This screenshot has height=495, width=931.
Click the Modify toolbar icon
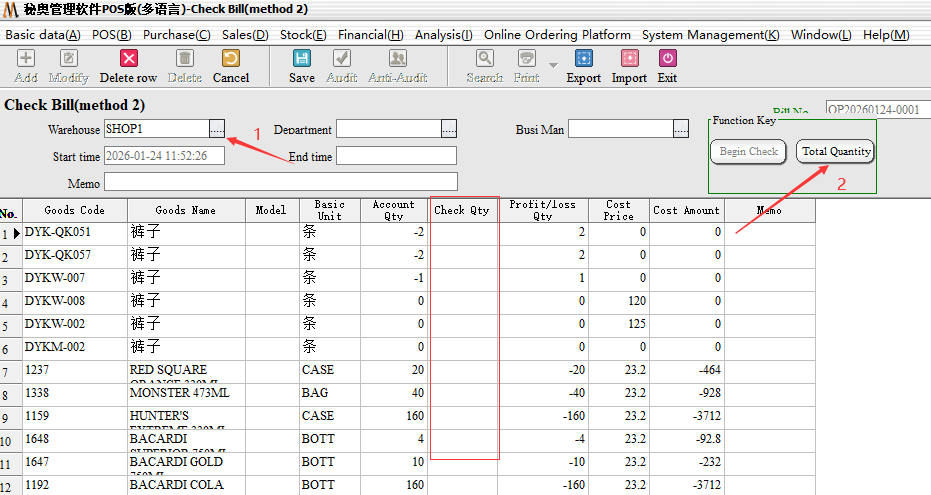pyautogui.click(x=68, y=66)
